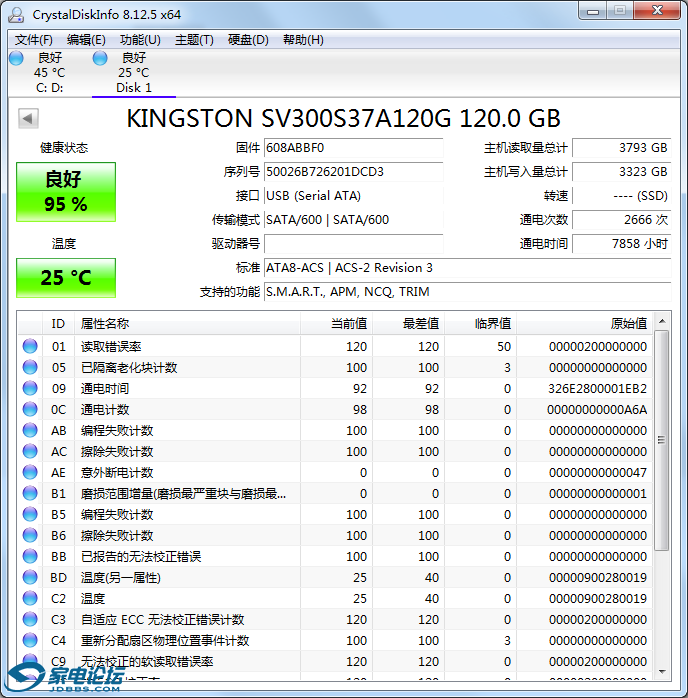Screen dimensions: 688x698
Task: Click the firmware field 608ABBF0
Action: click(354, 148)
